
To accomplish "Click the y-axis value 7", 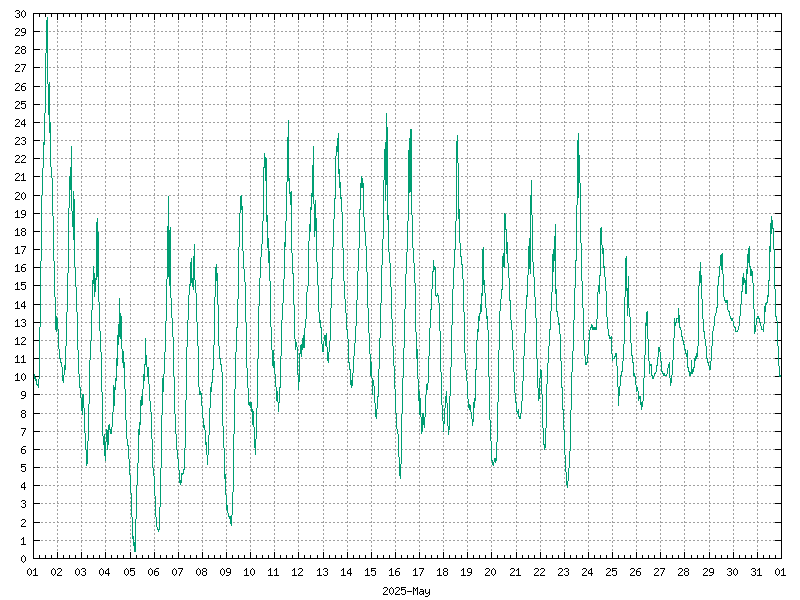I will (23, 432).
